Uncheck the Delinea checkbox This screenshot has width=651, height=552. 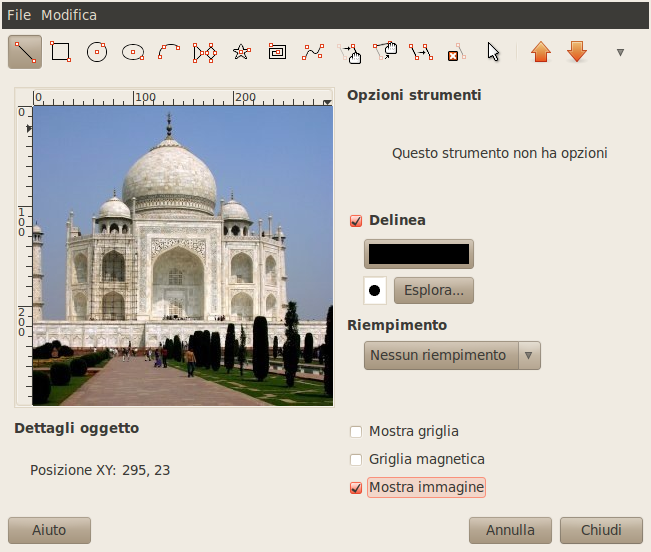[356, 221]
